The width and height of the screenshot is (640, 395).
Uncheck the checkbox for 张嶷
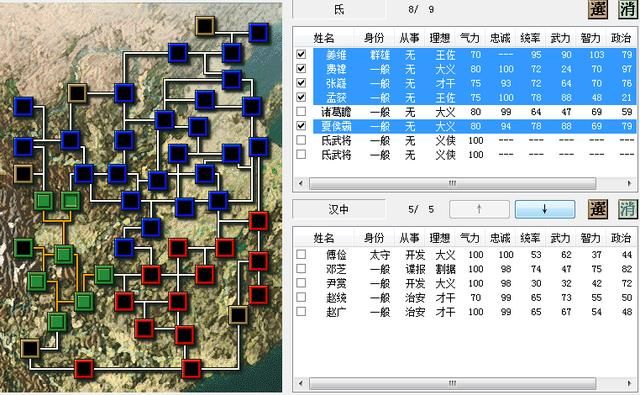click(301, 82)
